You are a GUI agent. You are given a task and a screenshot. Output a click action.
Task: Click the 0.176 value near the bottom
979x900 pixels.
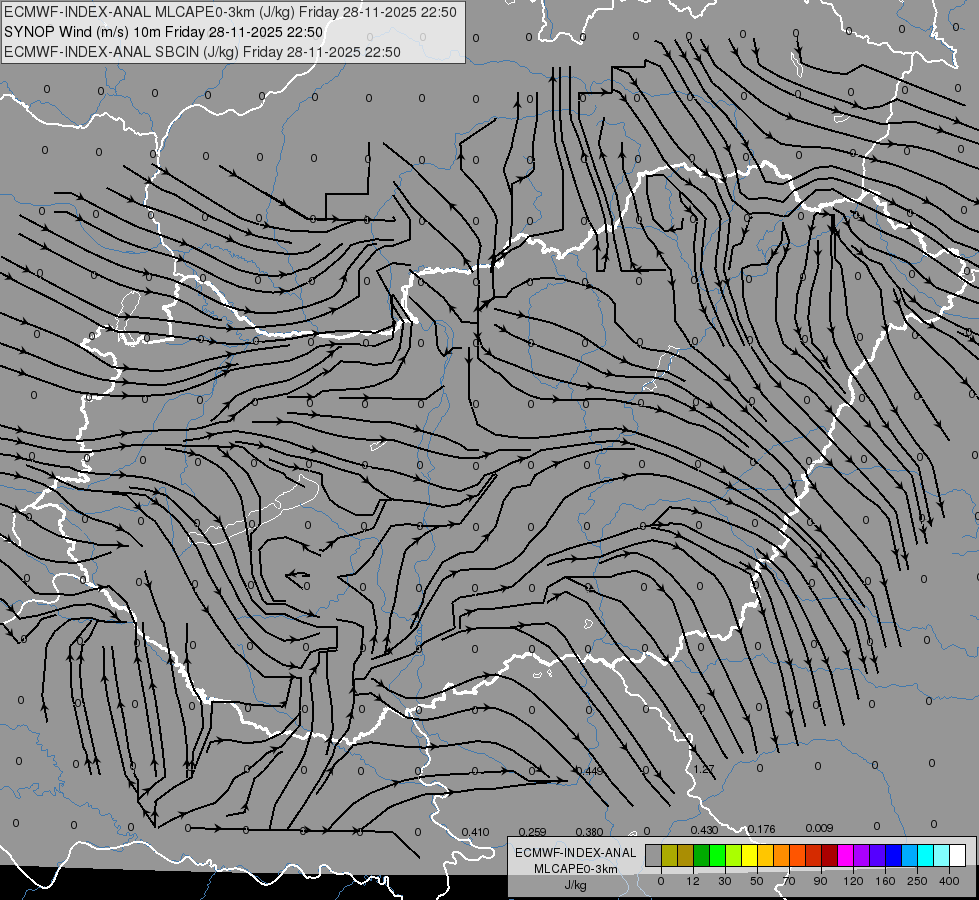tap(762, 829)
